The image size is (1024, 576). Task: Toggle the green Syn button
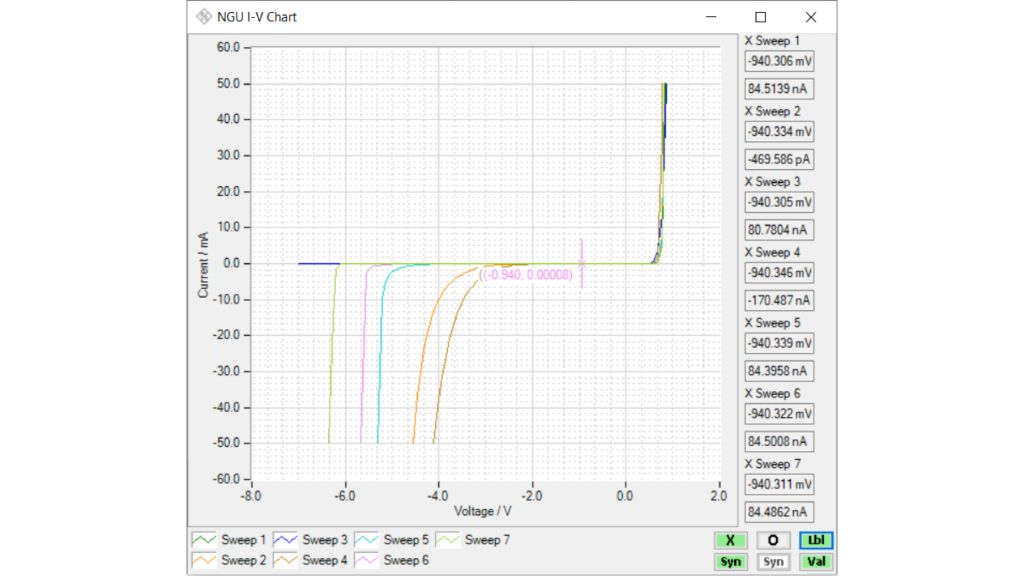(731, 562)
